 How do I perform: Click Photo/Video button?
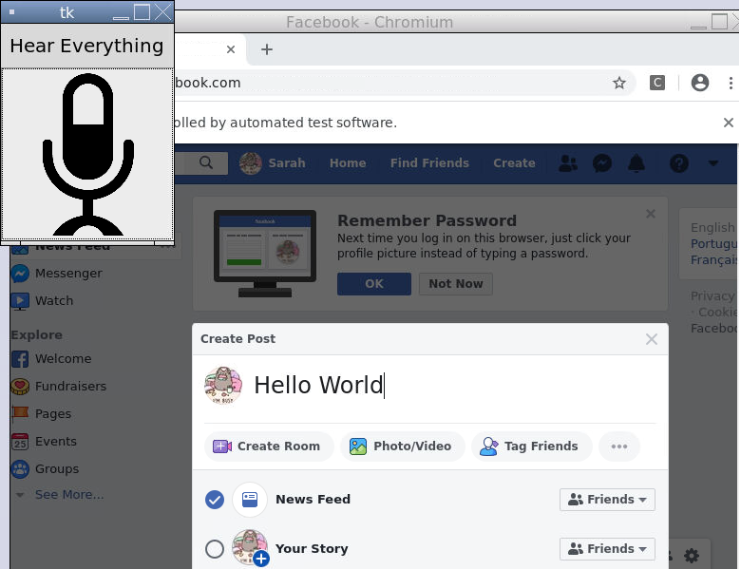tap(402, 446)
